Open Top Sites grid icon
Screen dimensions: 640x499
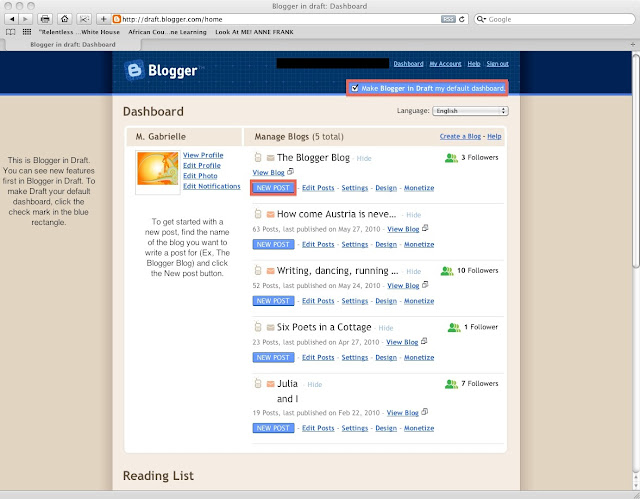coord(27,32)
